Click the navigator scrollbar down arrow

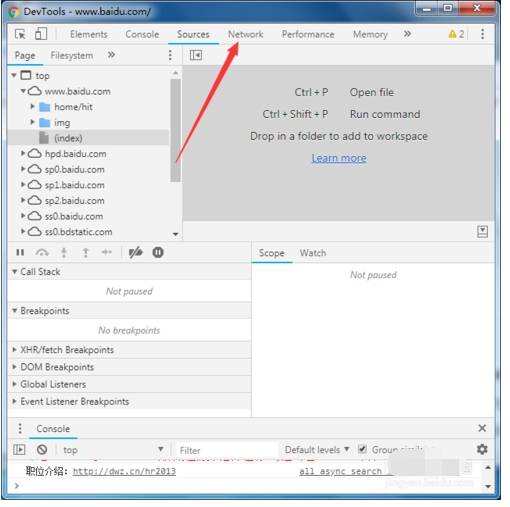[x=175, y=234]
